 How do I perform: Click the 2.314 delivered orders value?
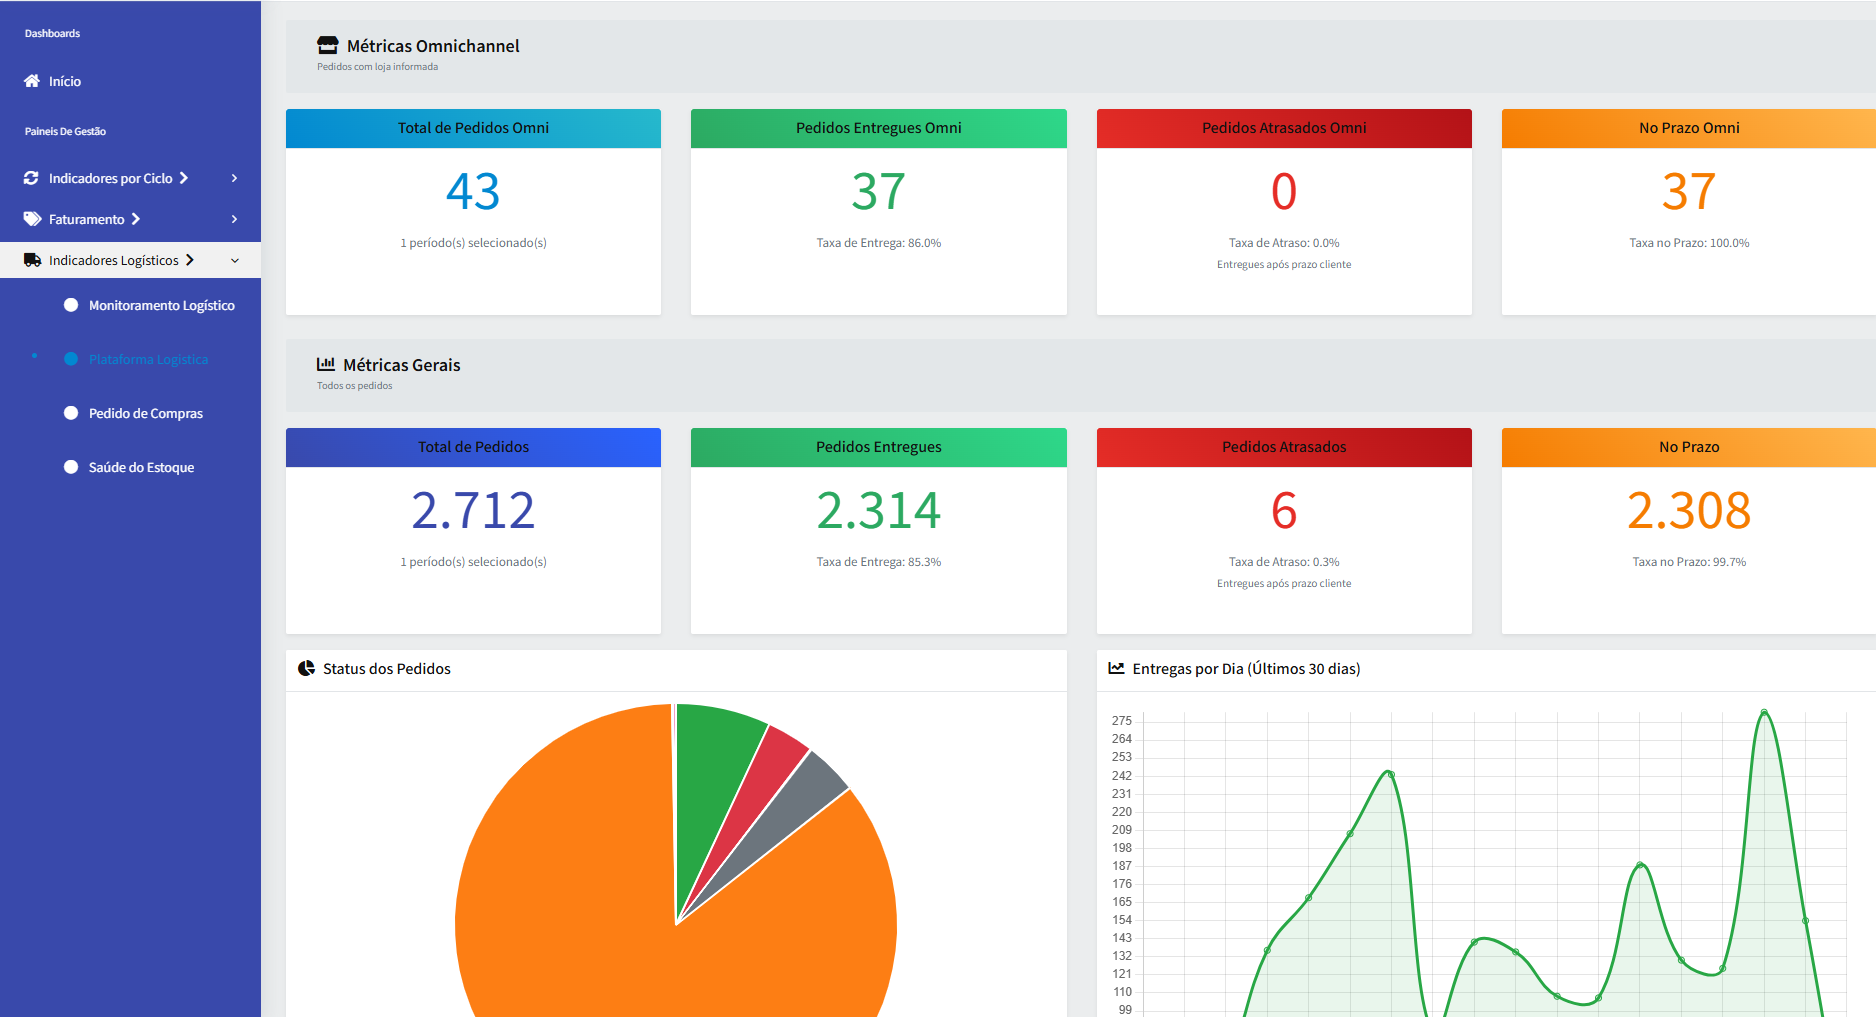click(879, 510)
